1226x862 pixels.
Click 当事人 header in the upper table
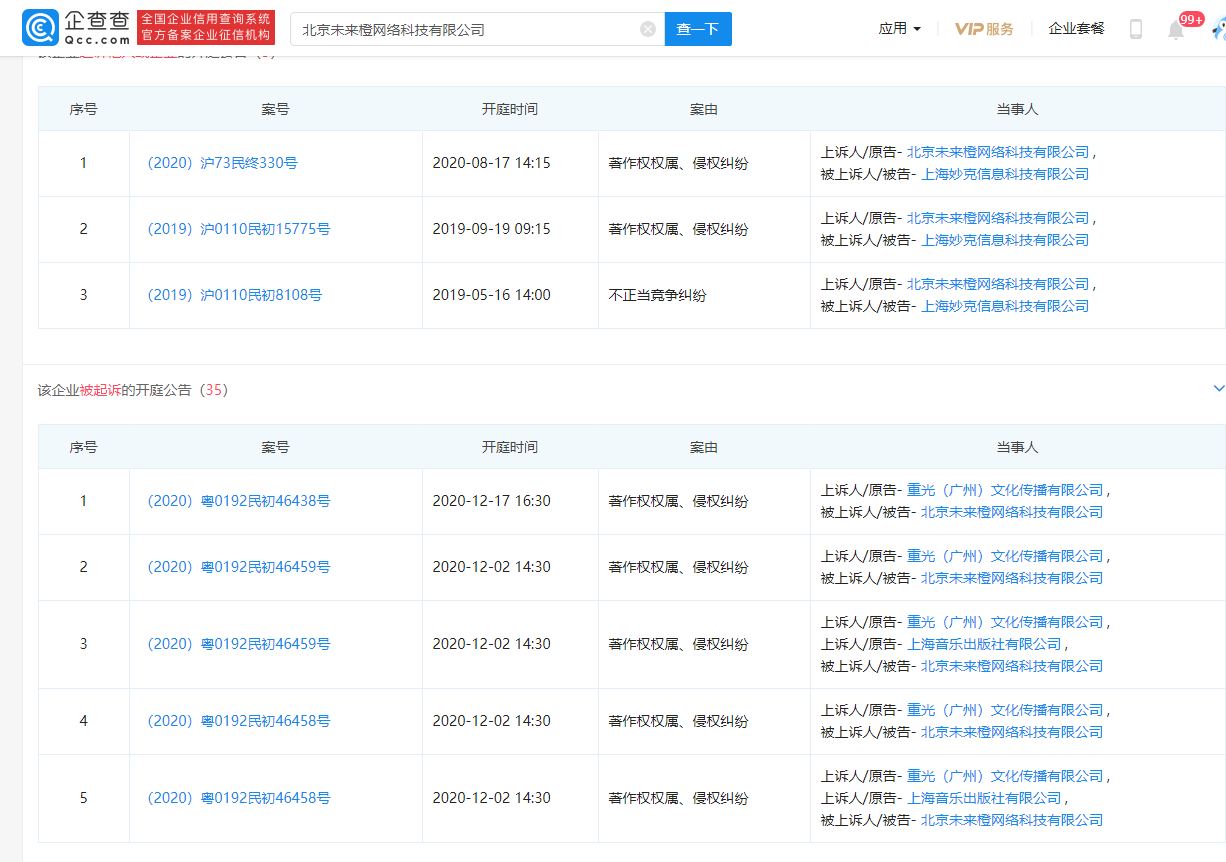pyautogui.click(x=1018, y=109)
